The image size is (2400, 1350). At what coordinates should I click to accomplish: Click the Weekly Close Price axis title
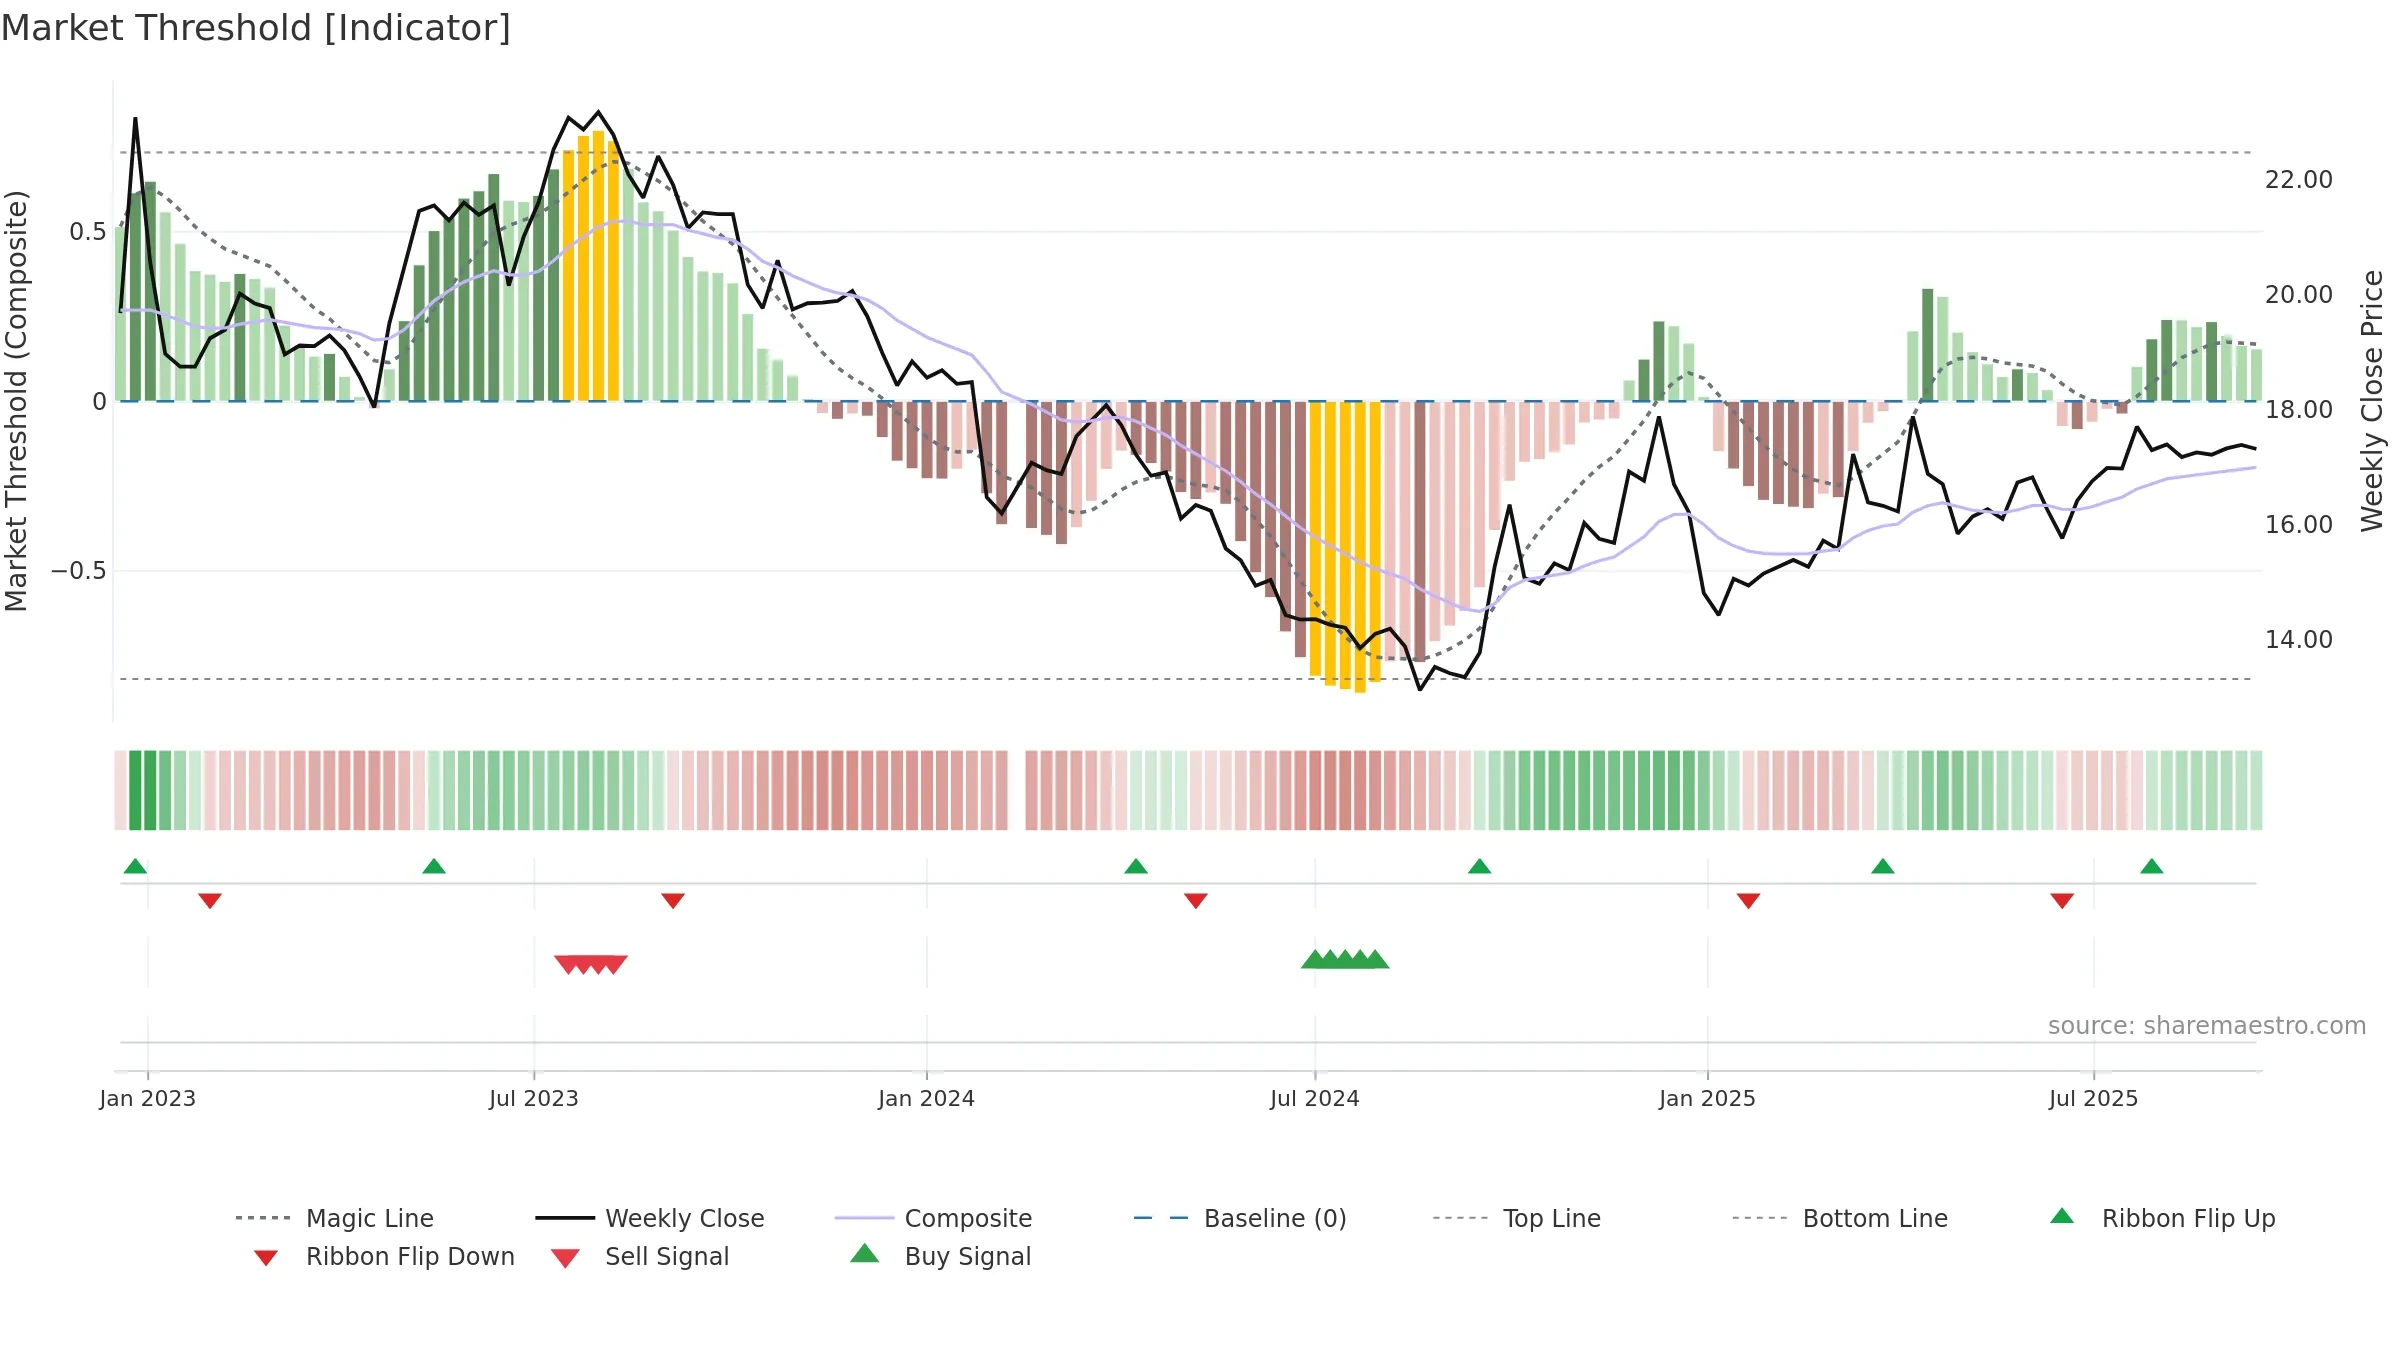coord(2372,401)
